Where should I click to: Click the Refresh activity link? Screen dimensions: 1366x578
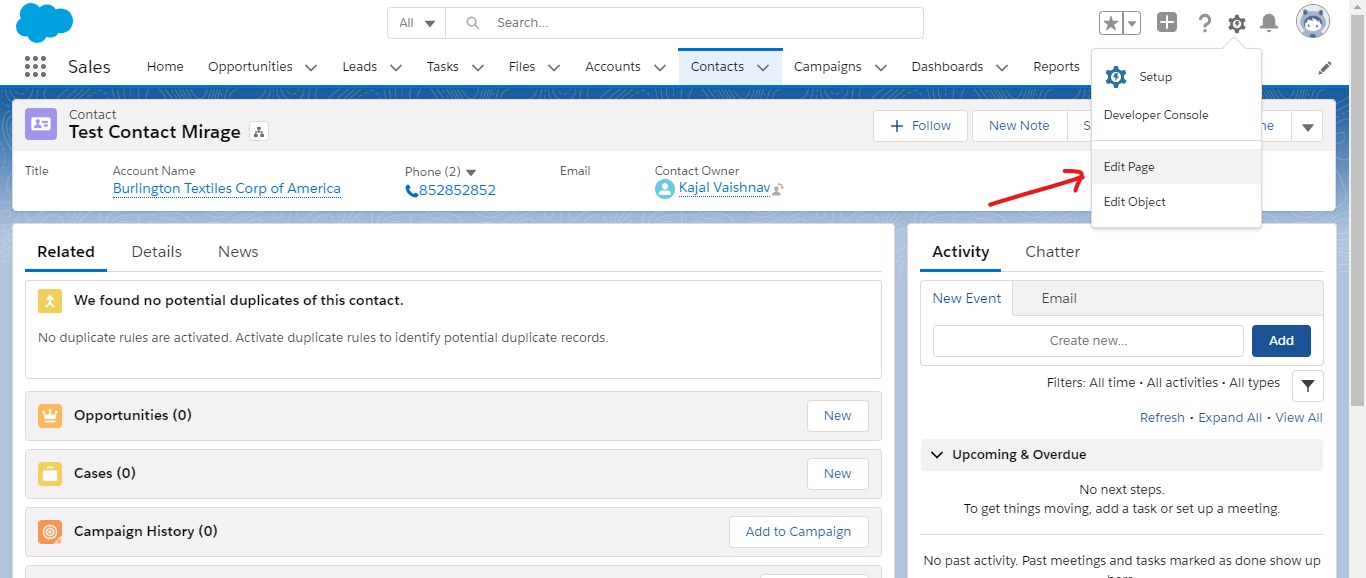[1162, 418]
